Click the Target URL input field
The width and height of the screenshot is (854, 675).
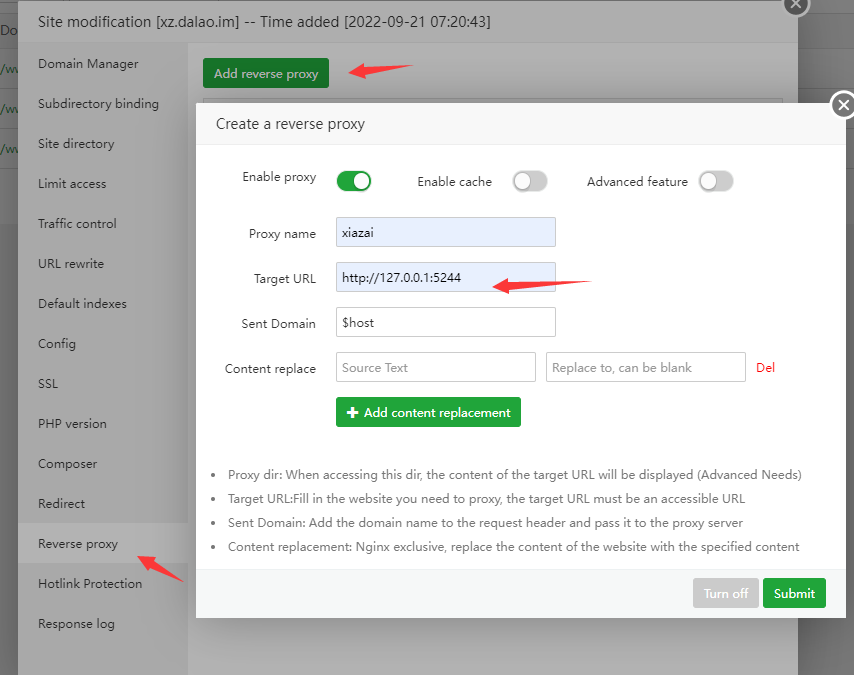pos(445,278)
